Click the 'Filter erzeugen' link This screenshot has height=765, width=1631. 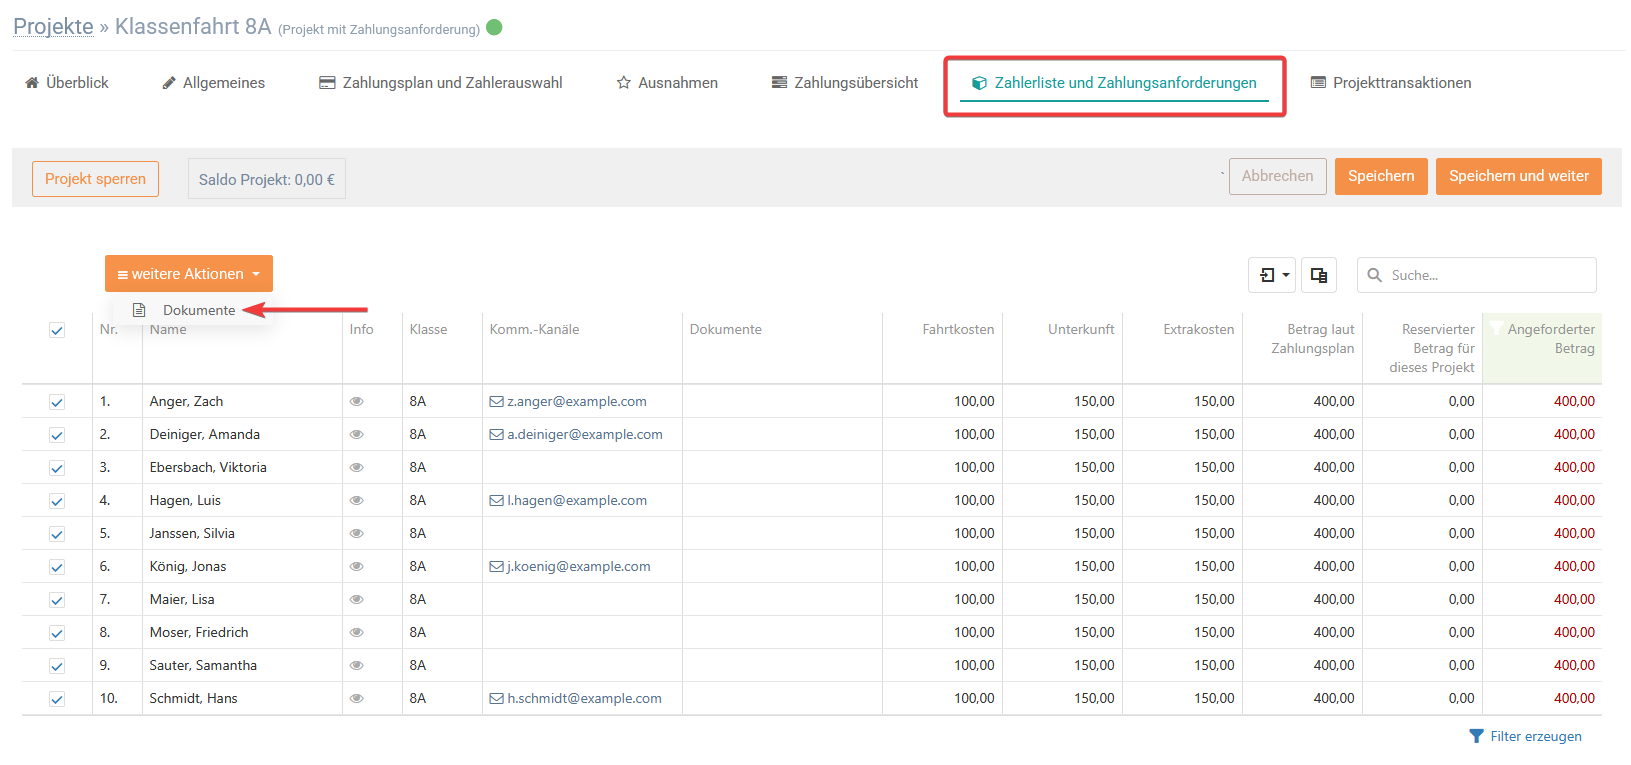[1526, 736]
